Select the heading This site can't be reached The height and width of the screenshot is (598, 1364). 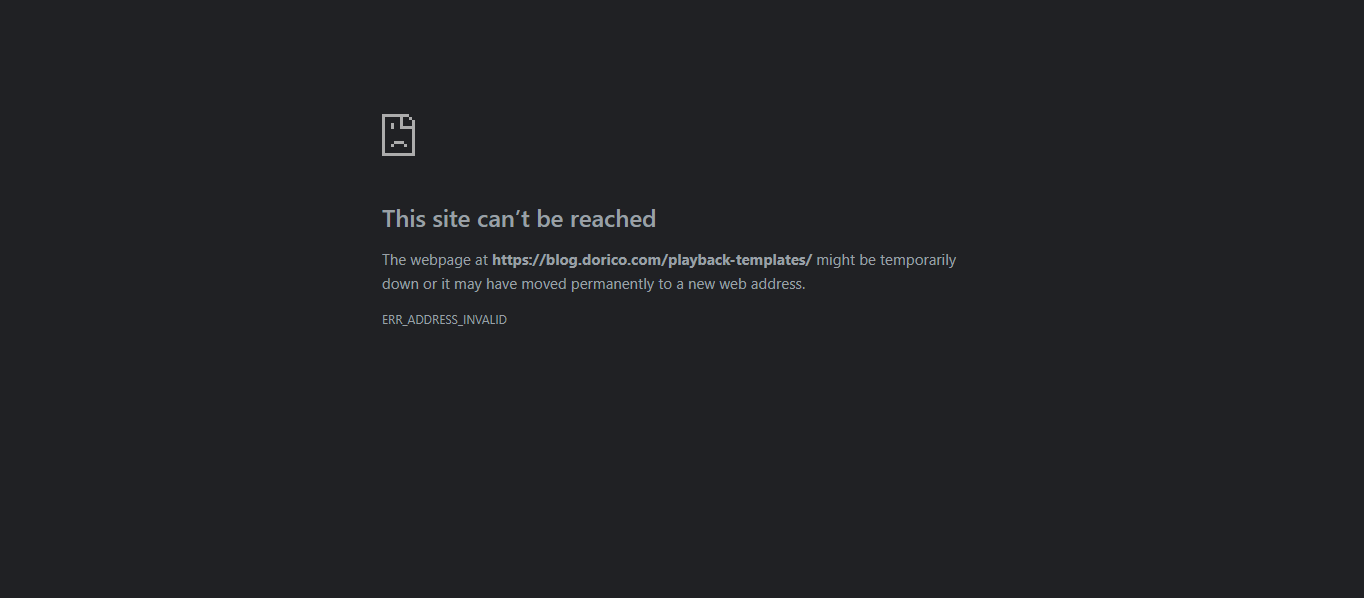pyautogui.click(x=519, y=219)
